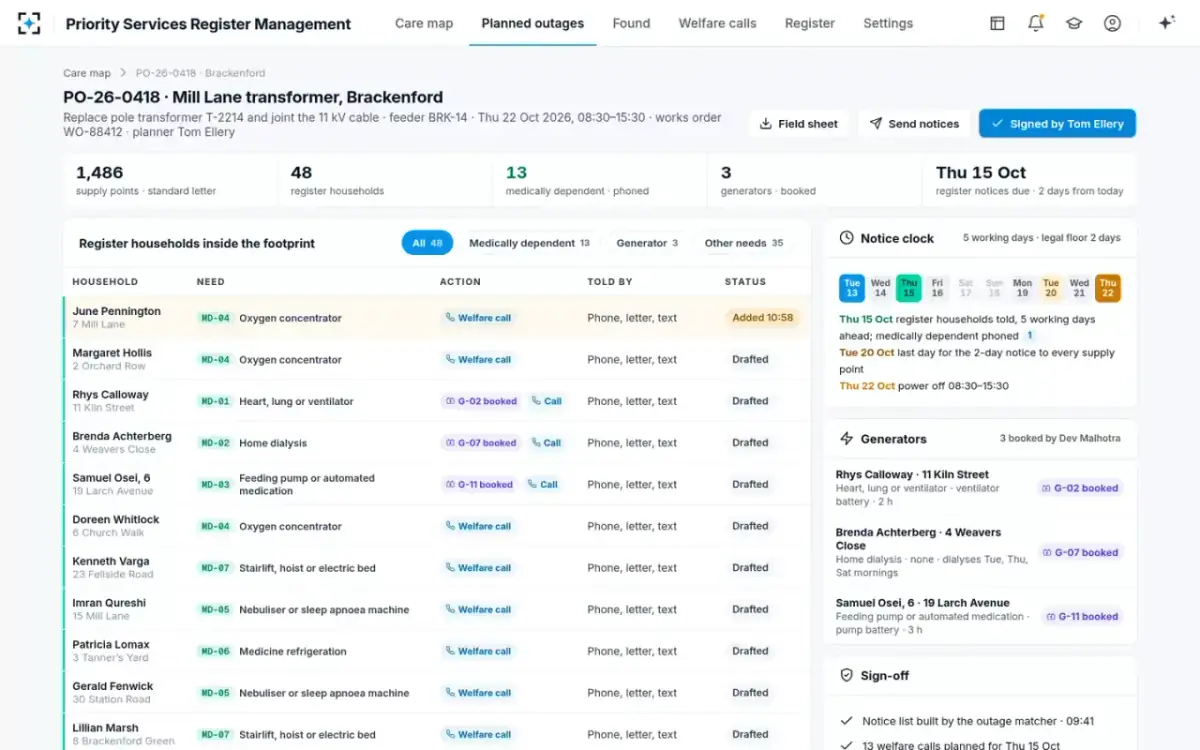This screenshot has height=750, width=1200.
Task: Open the graduation cap training icon
Action: coord(1074,23)
